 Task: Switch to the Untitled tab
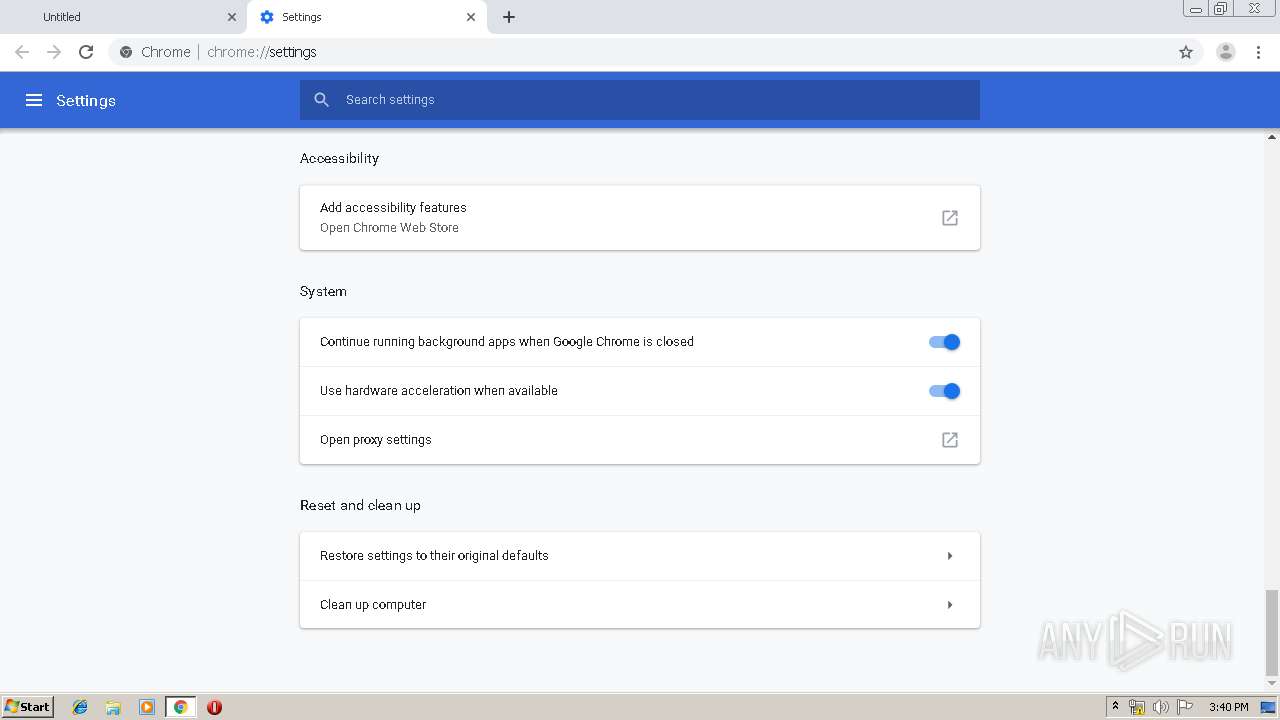point(123,17)
